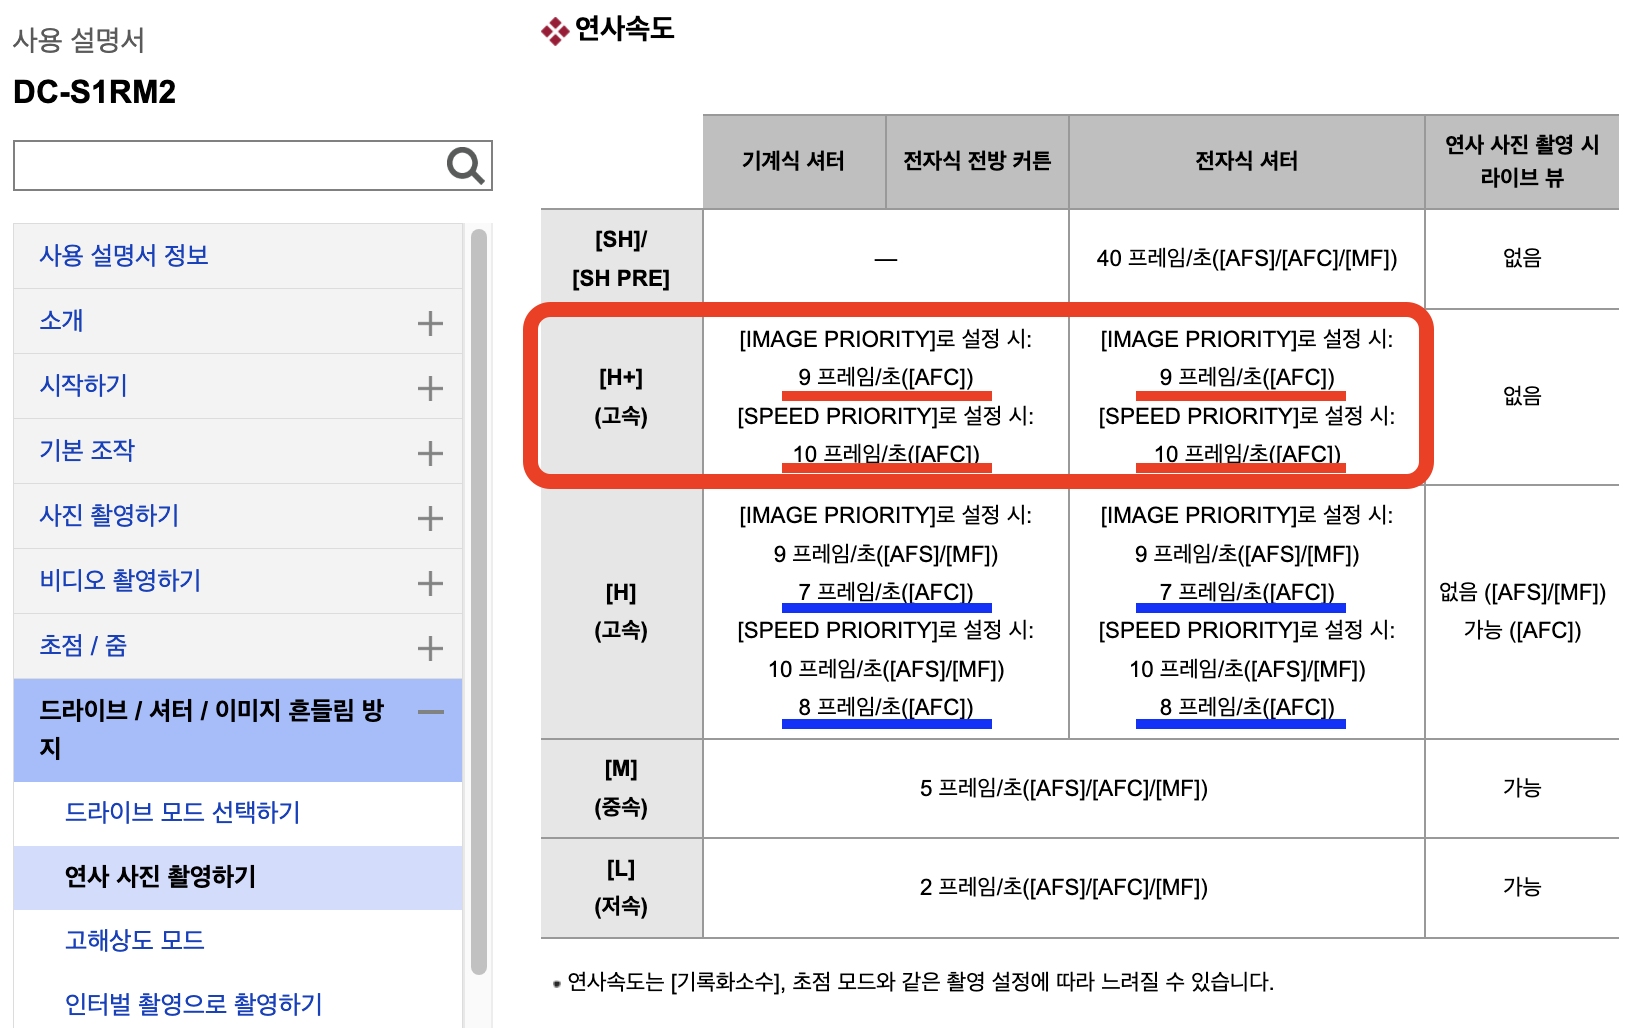The height and width of the screenshot is (1028, 1636).
Task: Open 사용 설명서 정보 link
Action: [x=123, y=256]
